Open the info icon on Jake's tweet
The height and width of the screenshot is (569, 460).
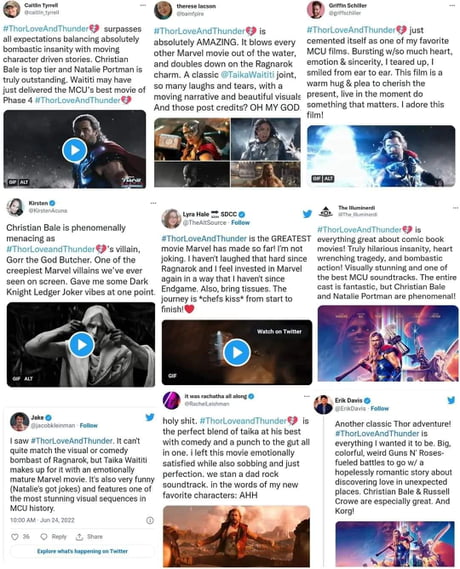pyautogui.click(x=150, y=520)
